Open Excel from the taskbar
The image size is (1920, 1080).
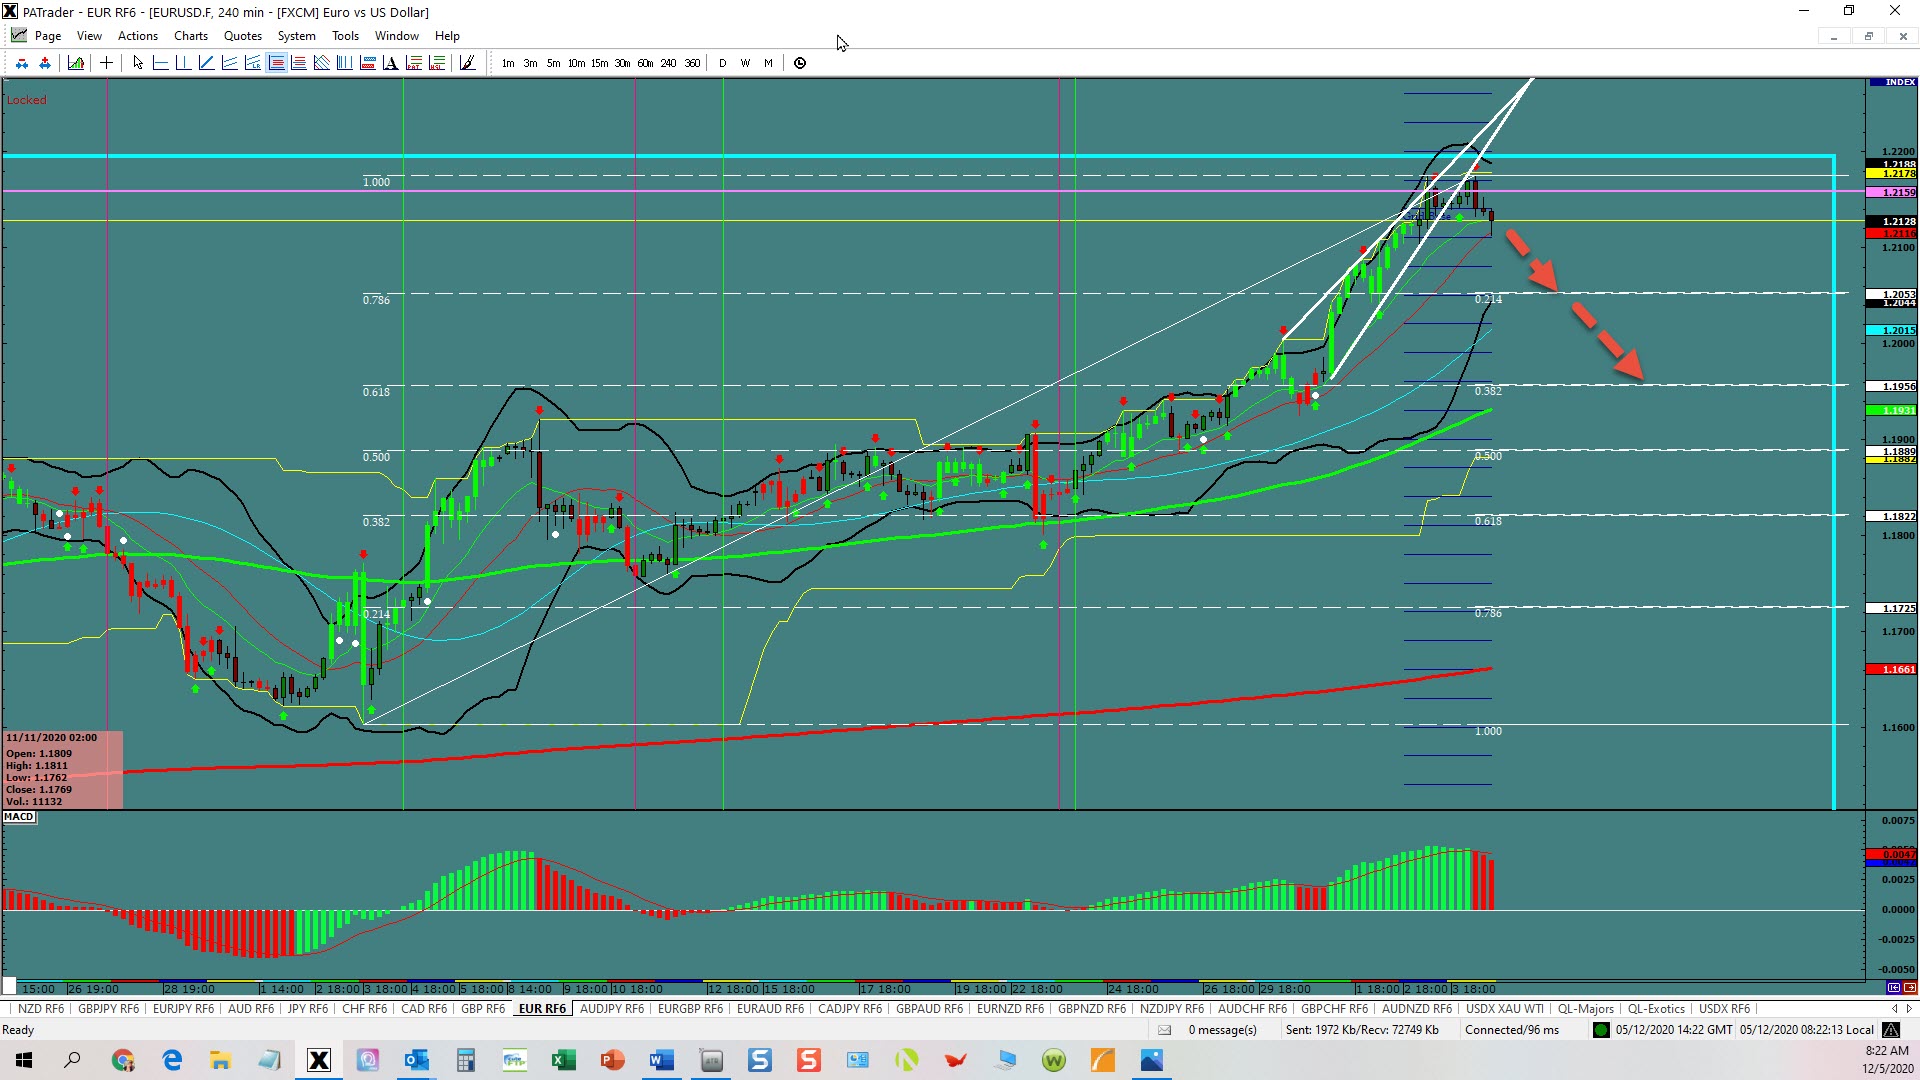point(563,1060)
